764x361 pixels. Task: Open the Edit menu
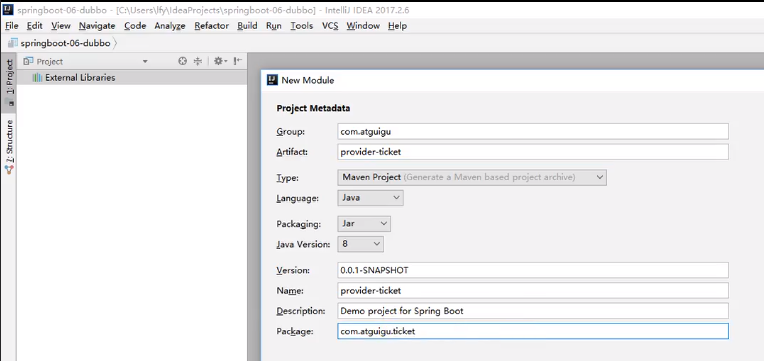[x=35, y=26]
